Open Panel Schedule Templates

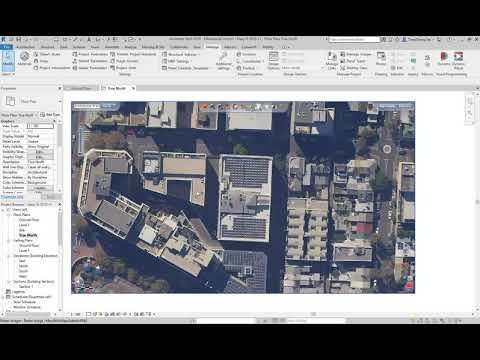point(185,68)
